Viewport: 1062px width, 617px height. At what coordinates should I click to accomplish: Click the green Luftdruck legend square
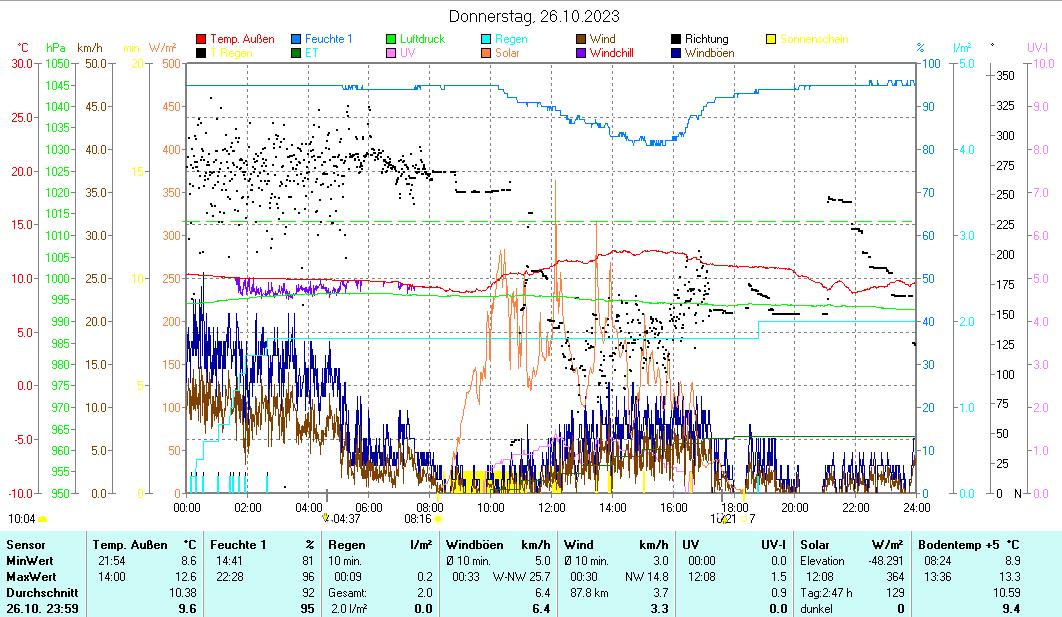[392, 40]
